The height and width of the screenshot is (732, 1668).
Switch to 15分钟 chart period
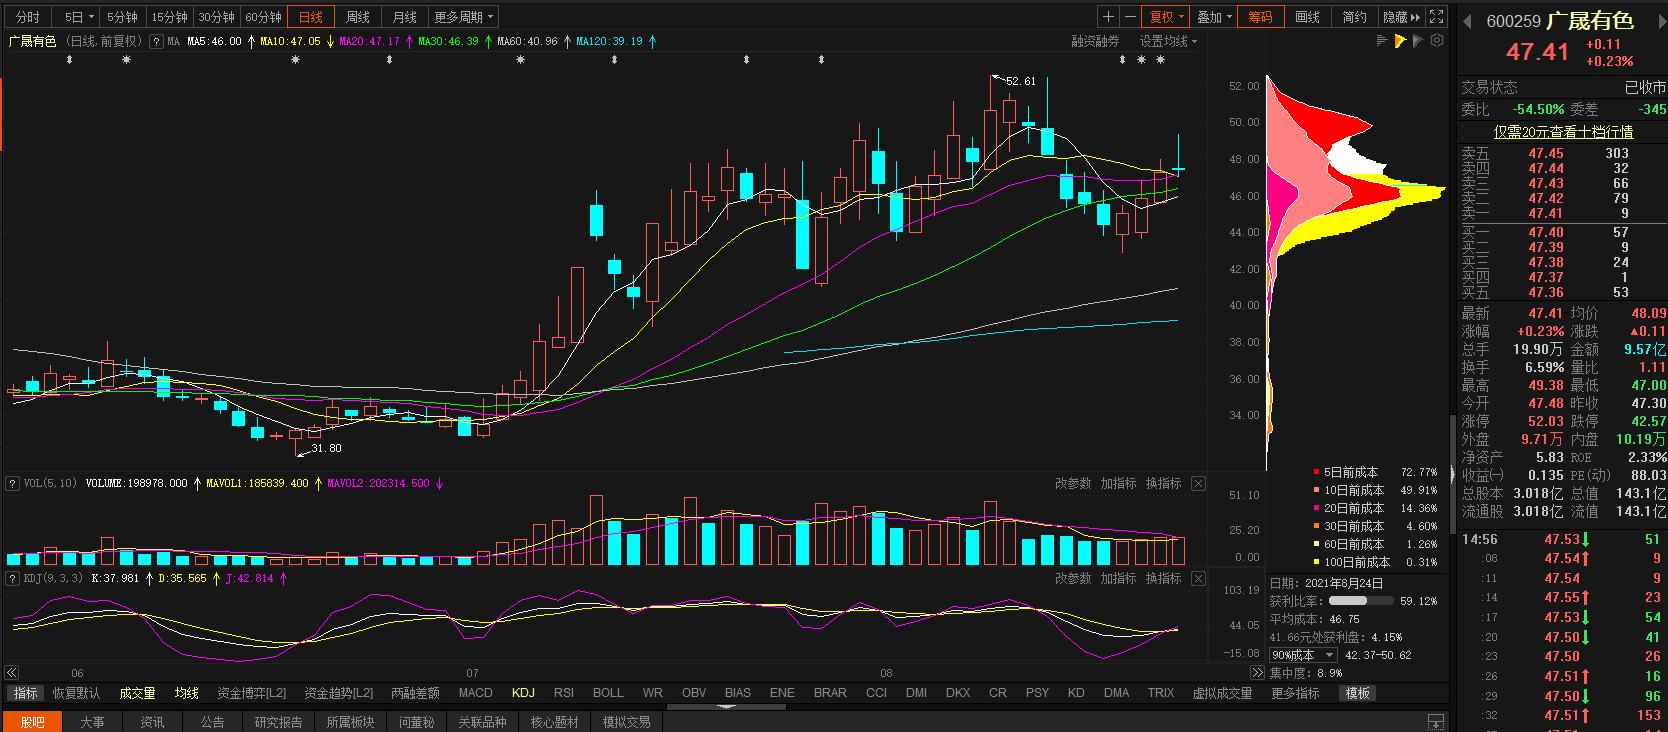(x=169, y=17)
